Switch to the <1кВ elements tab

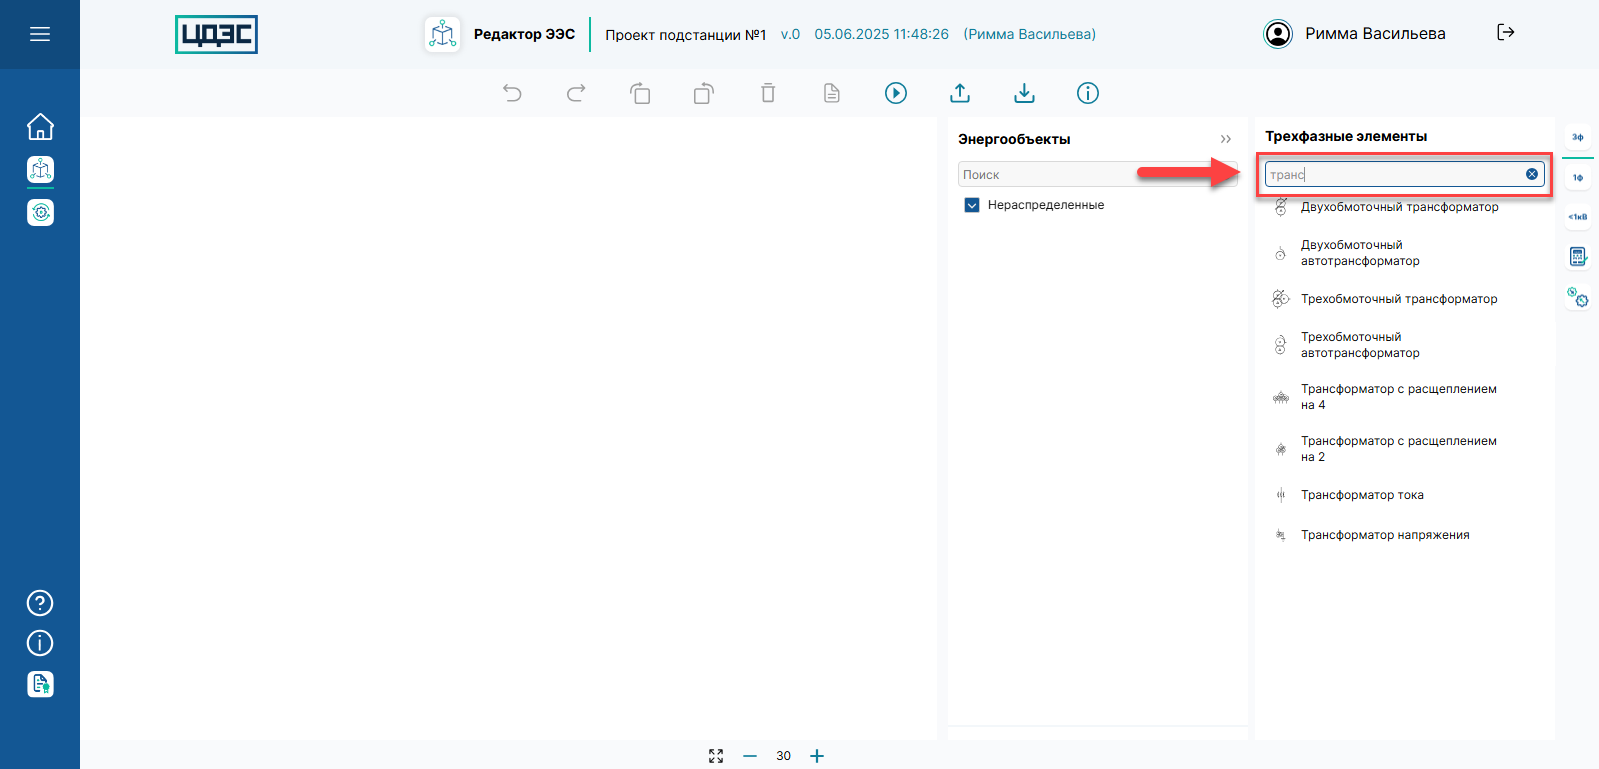[1577, 217]
